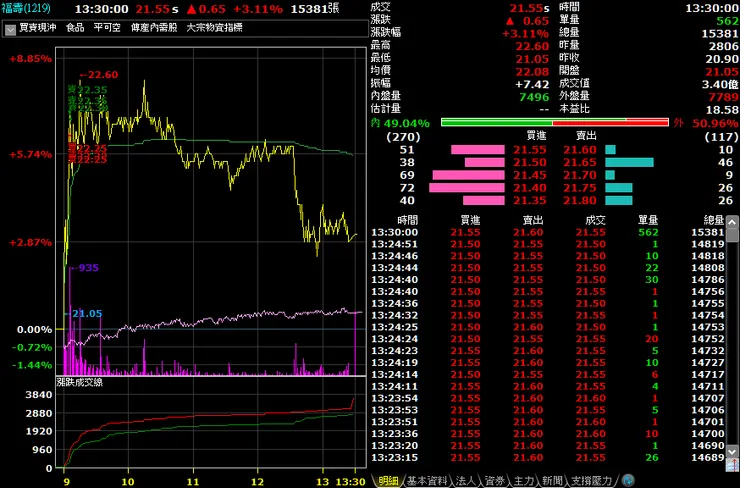Click the 平可空 tag

tap(107, 27)
